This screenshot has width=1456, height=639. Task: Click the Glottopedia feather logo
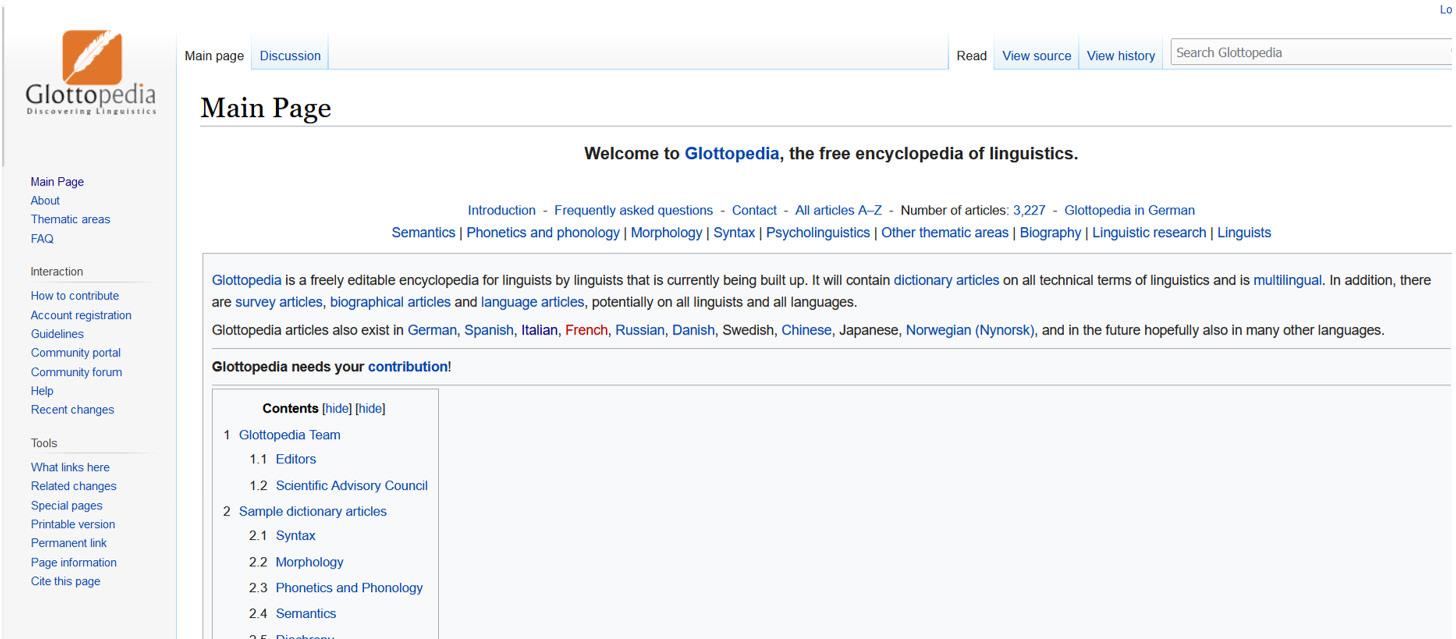[92, 74]
